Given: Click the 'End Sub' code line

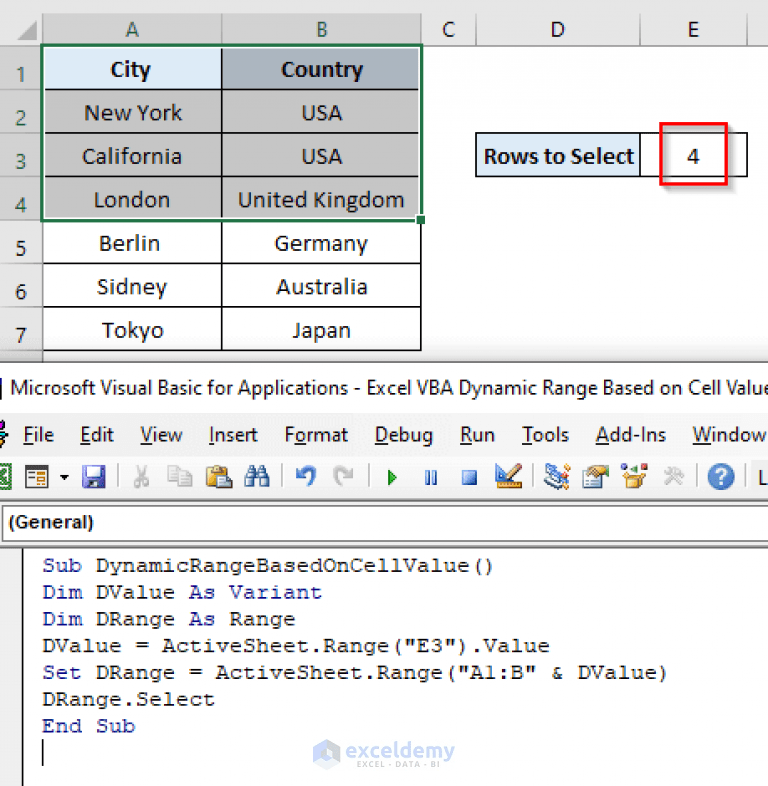Looking at the screenshot, I should click(x=89, y=726).
